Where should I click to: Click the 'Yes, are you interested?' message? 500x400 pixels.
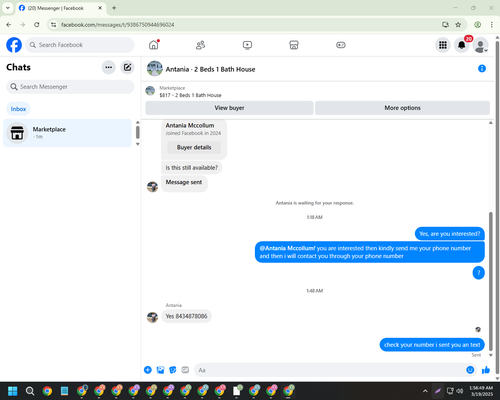tap(450, 234)
